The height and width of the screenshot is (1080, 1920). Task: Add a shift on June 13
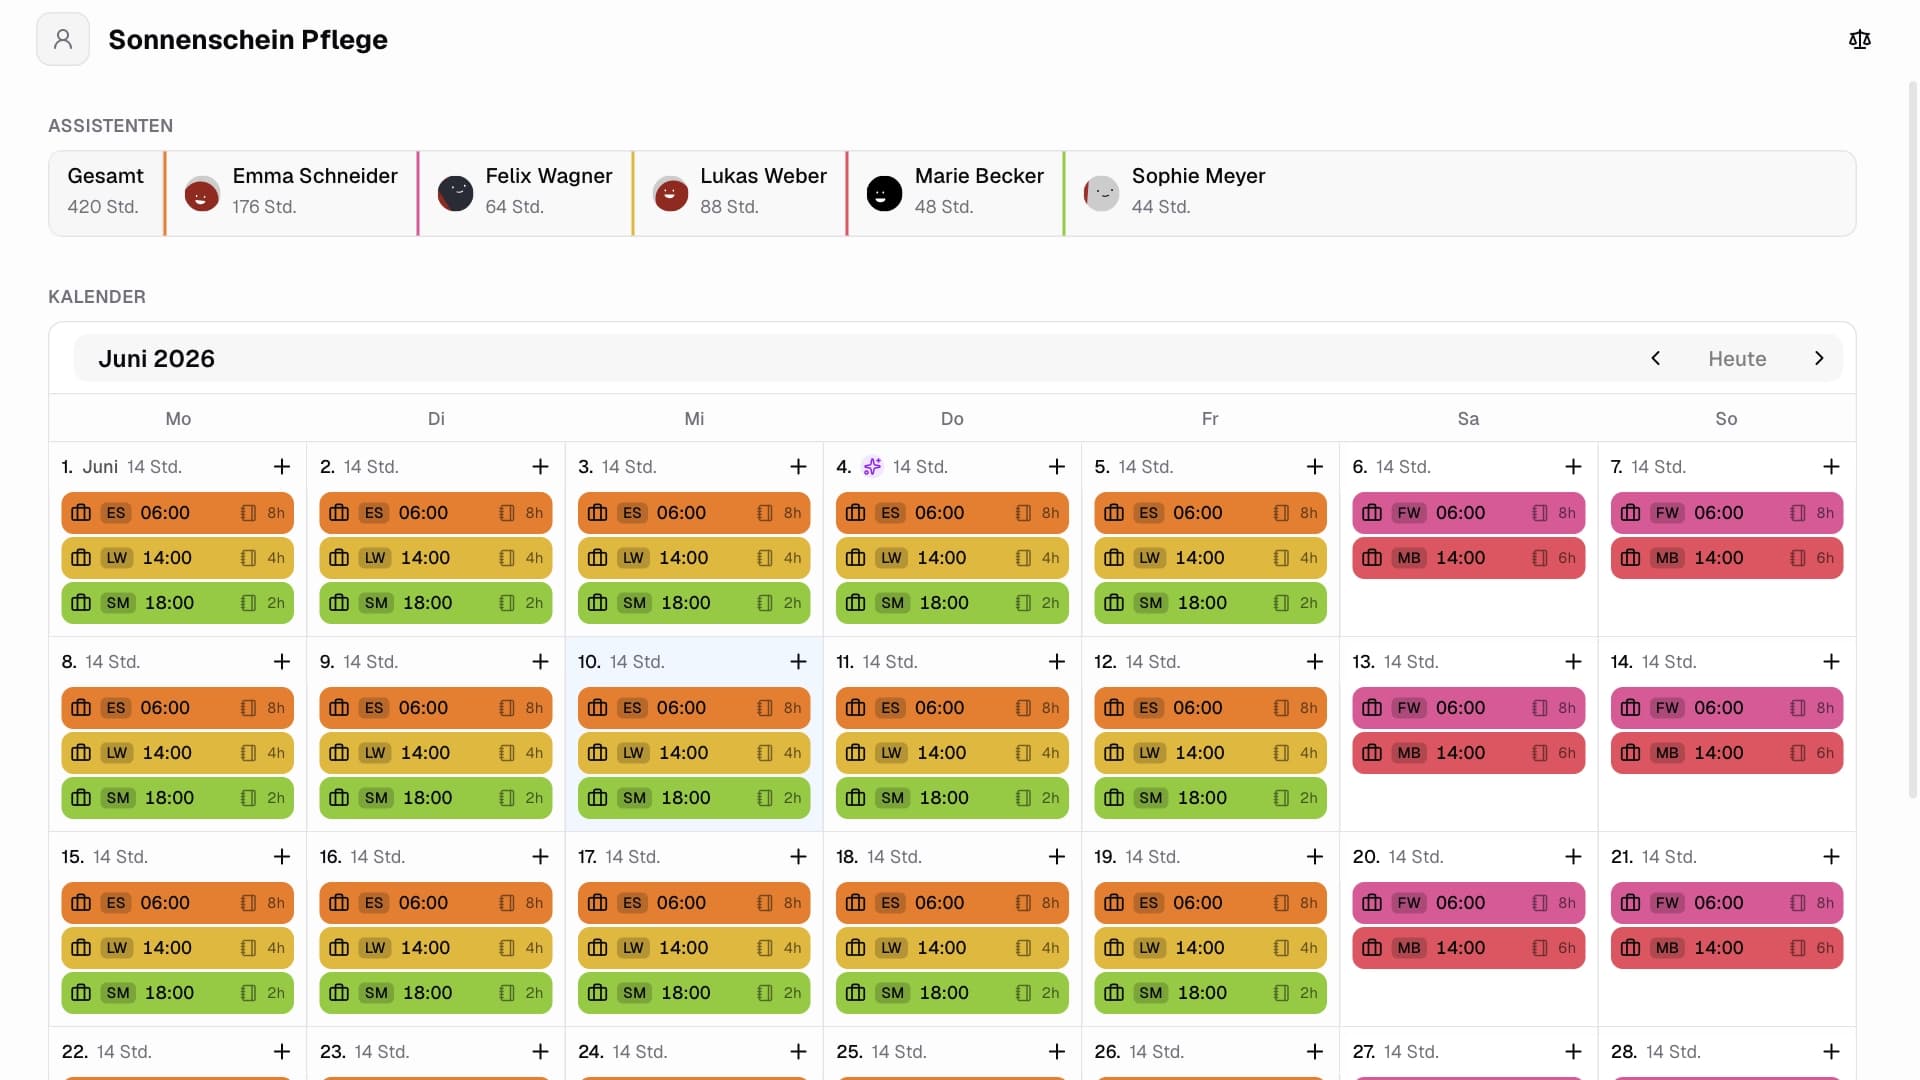click(1573, 662)
